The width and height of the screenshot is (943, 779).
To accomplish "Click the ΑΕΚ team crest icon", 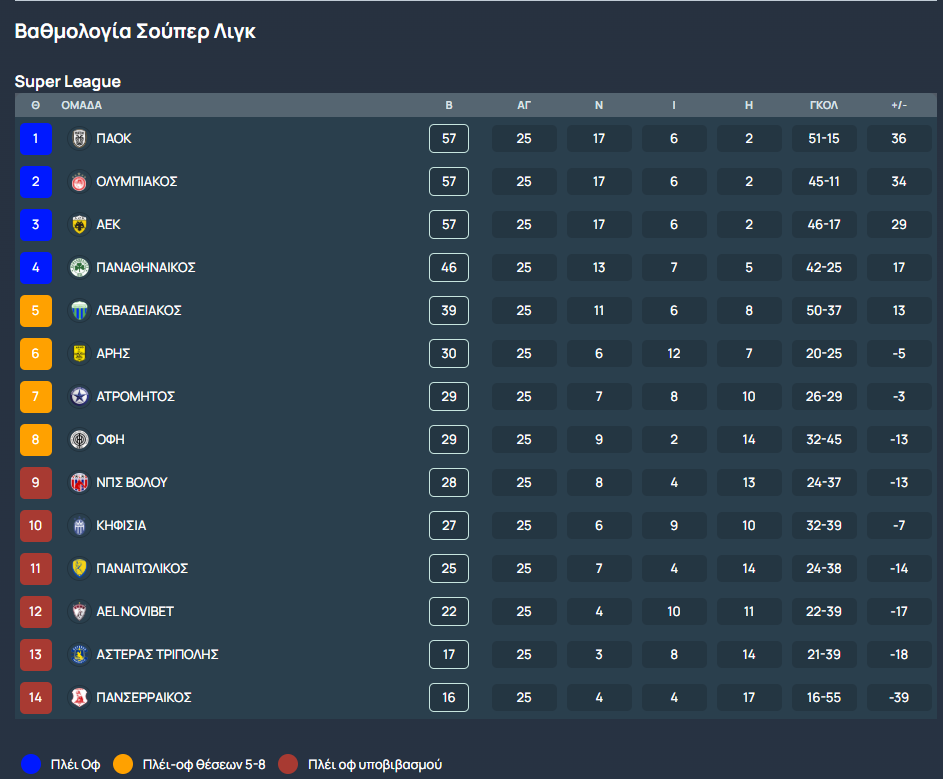I will [x=79, y=225].
